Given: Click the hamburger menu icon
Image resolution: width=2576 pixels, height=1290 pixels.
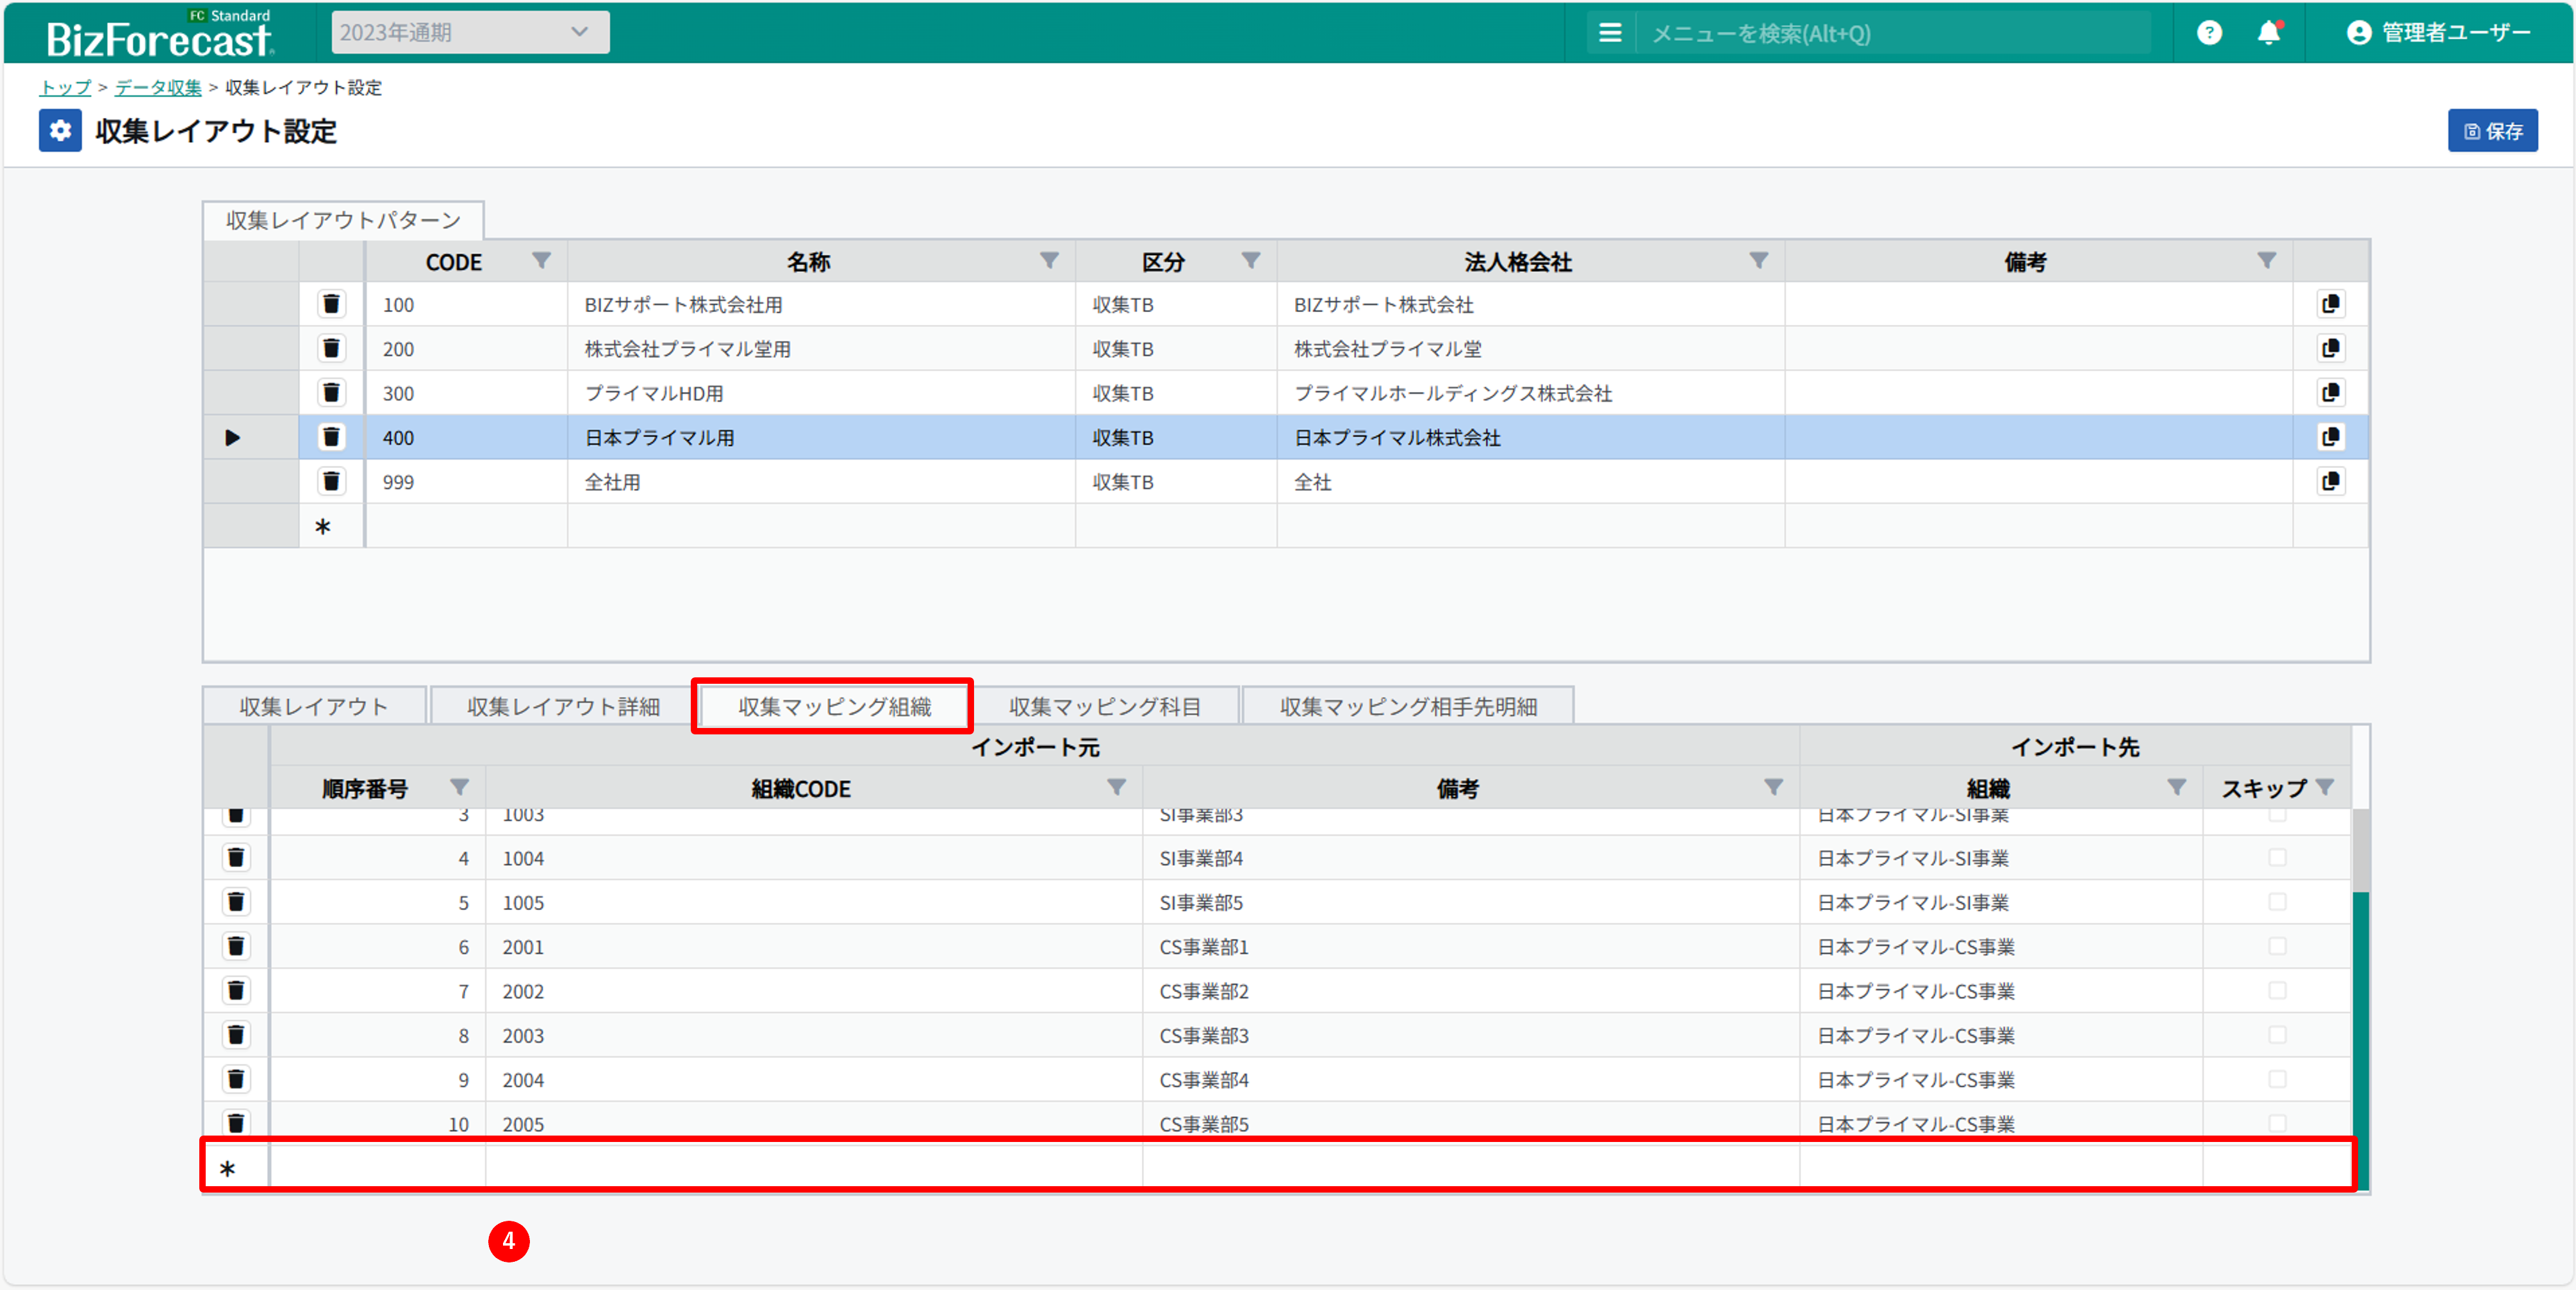Looking at the screenshot, I should pyautogui.click(x=1610, y=33).
